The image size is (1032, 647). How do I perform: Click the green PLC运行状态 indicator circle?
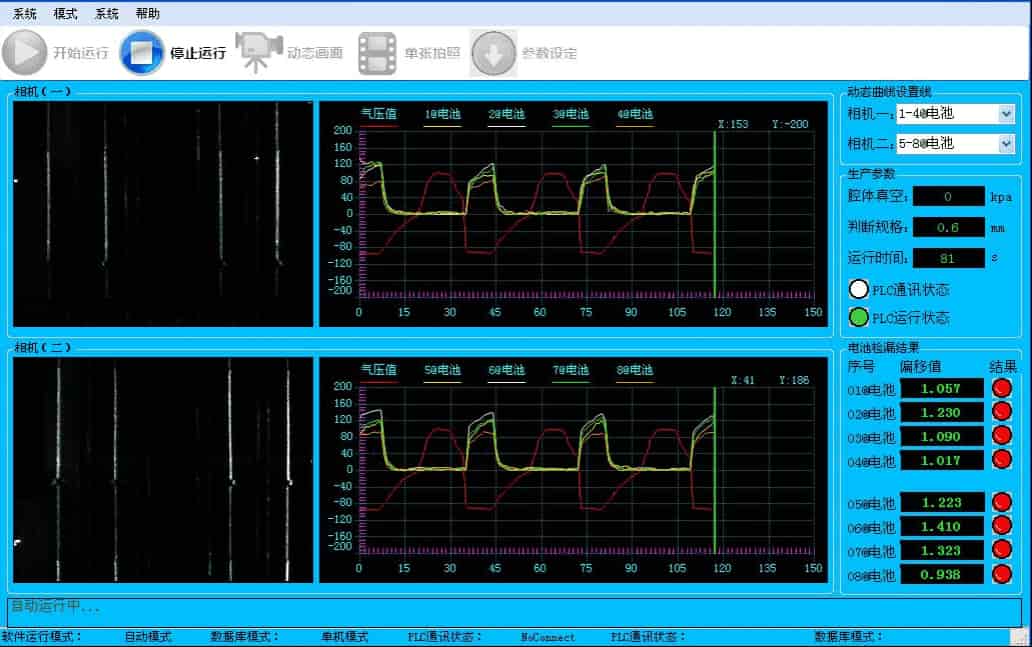(x=858, y=318)
